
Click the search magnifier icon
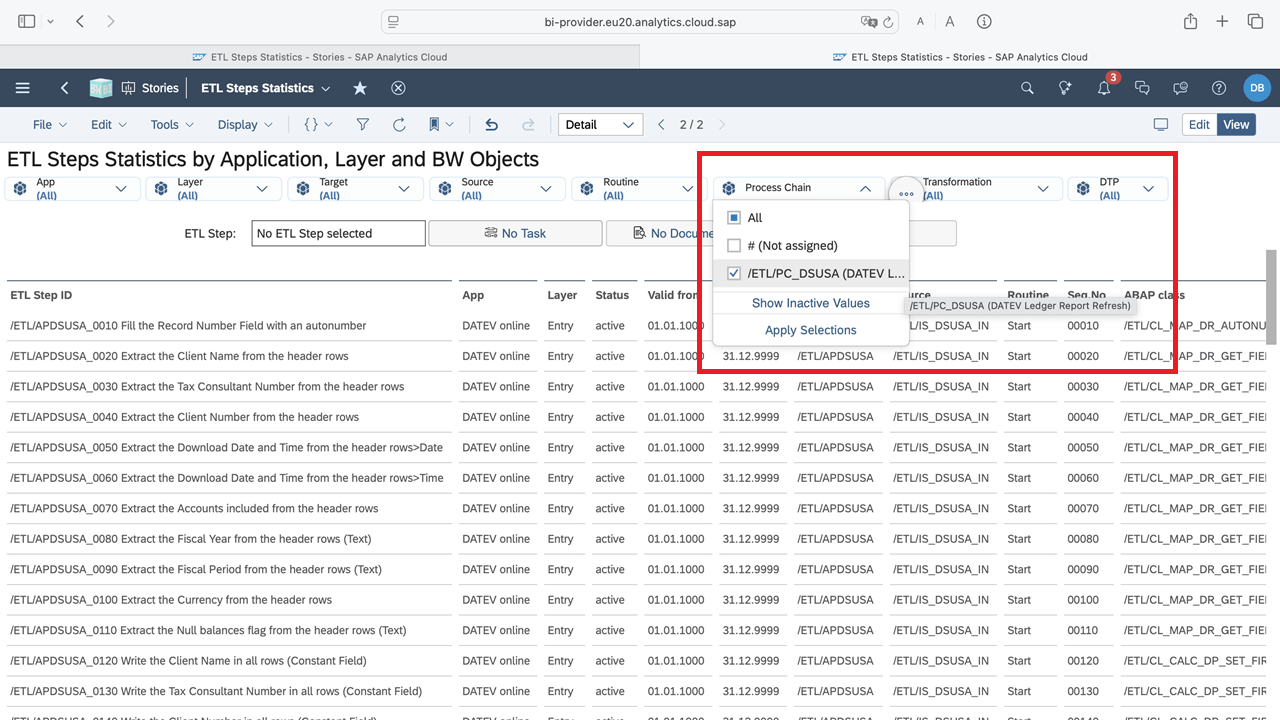(1027, 88)
